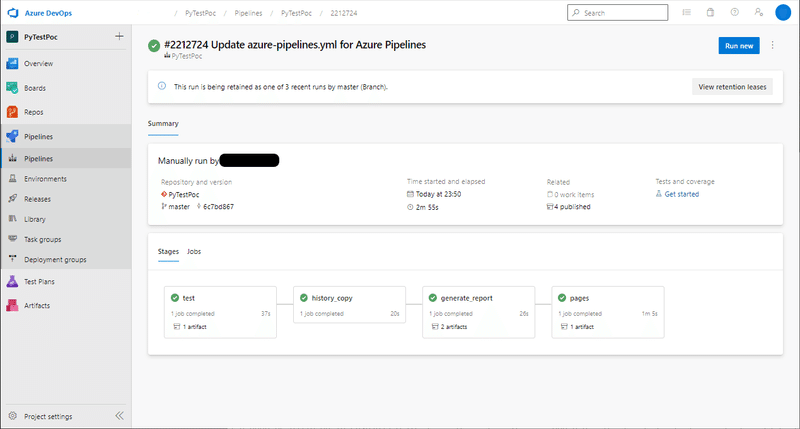Click View retention leases button
This screenshot has height=429, width=800.
pyautogui.click(x=732, y=87)
